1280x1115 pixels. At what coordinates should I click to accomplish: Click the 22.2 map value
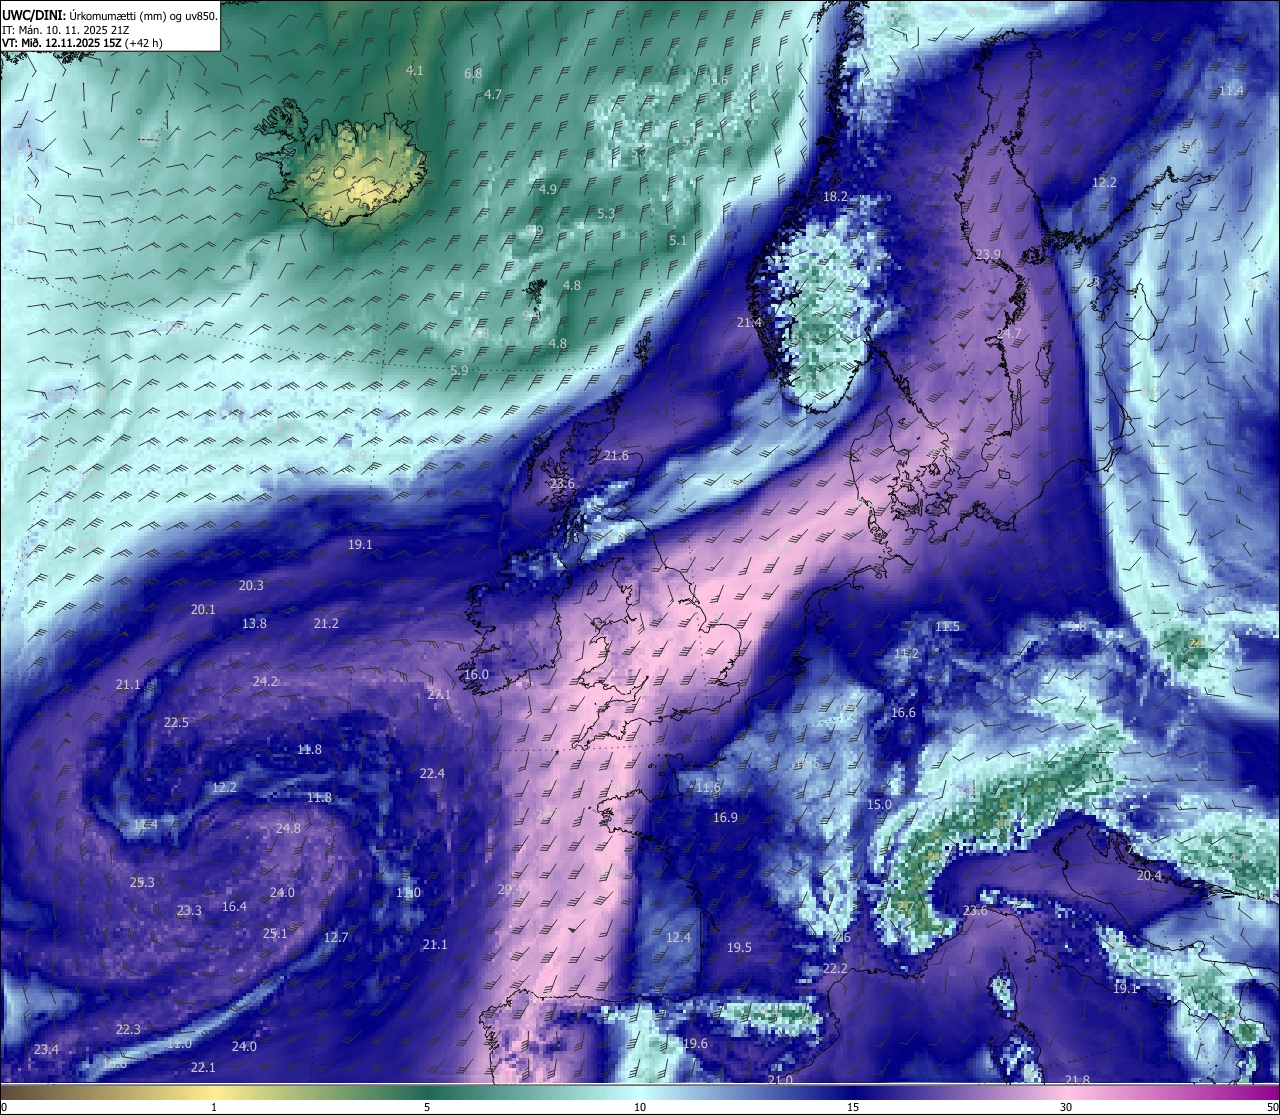835,968
